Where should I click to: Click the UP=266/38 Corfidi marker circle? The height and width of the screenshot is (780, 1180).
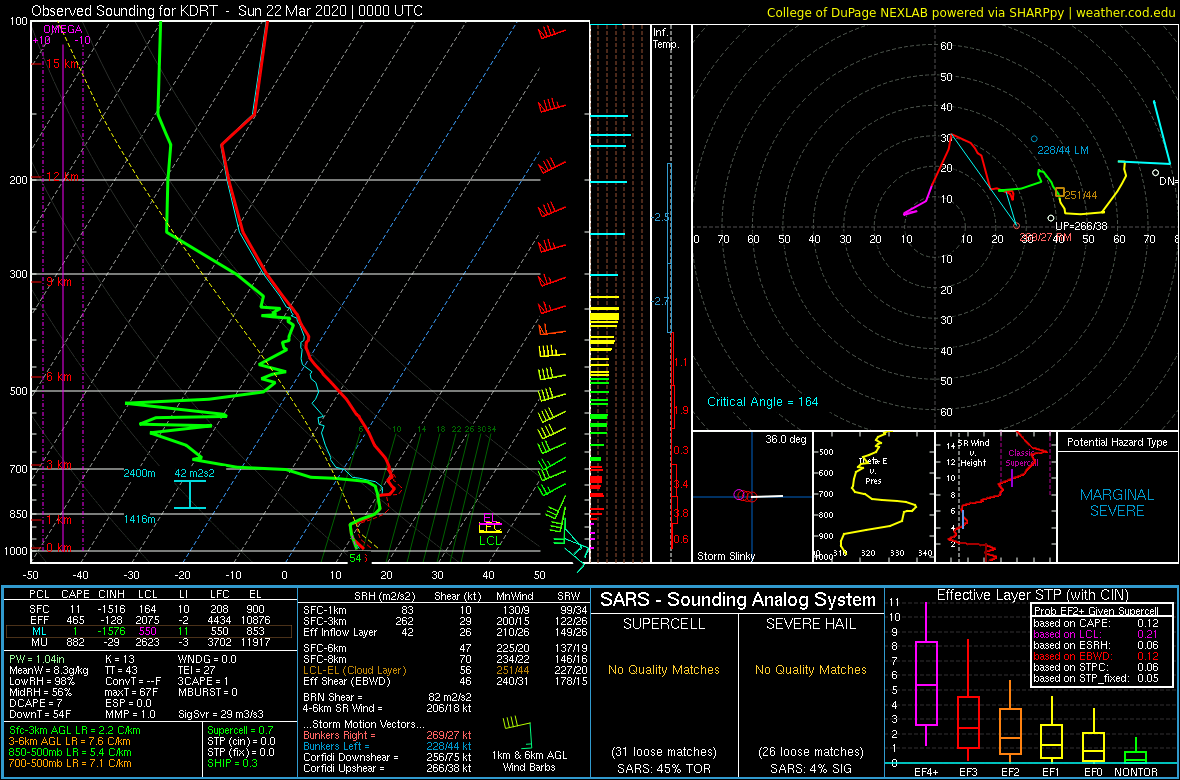[1051, 218]
